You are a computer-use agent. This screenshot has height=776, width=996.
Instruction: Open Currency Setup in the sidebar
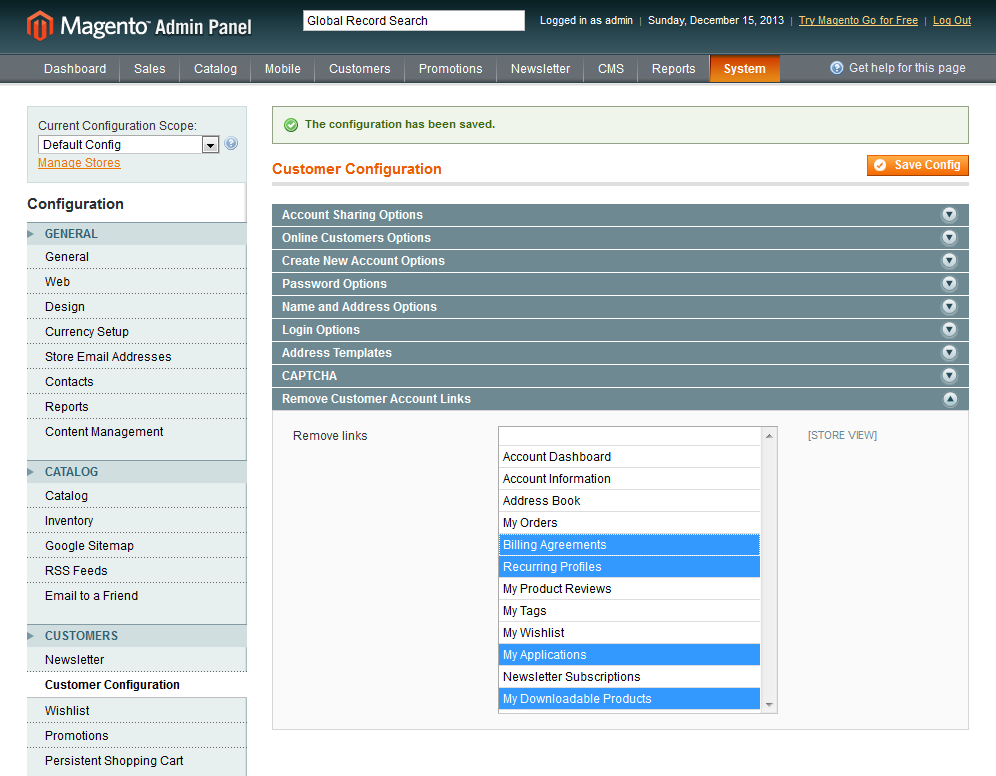[137, 331]
